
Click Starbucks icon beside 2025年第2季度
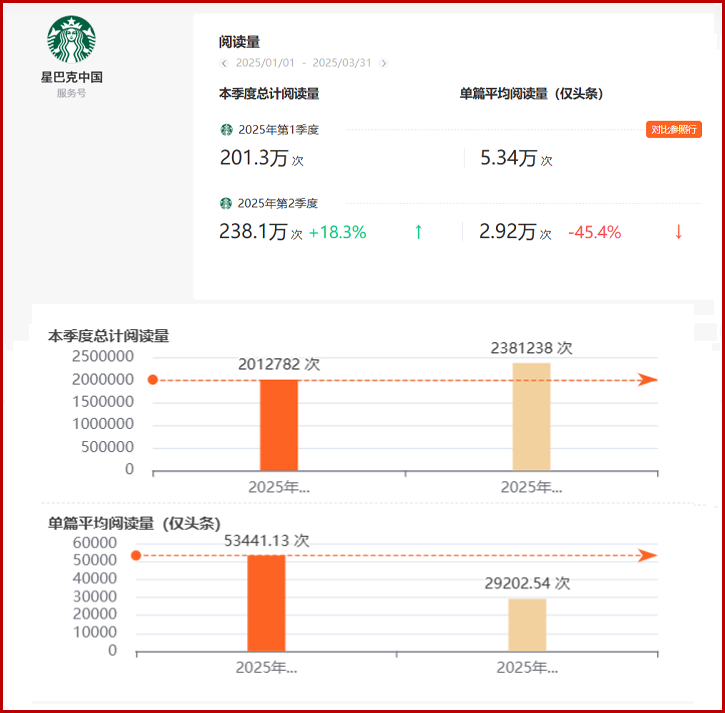coord(226,203)
